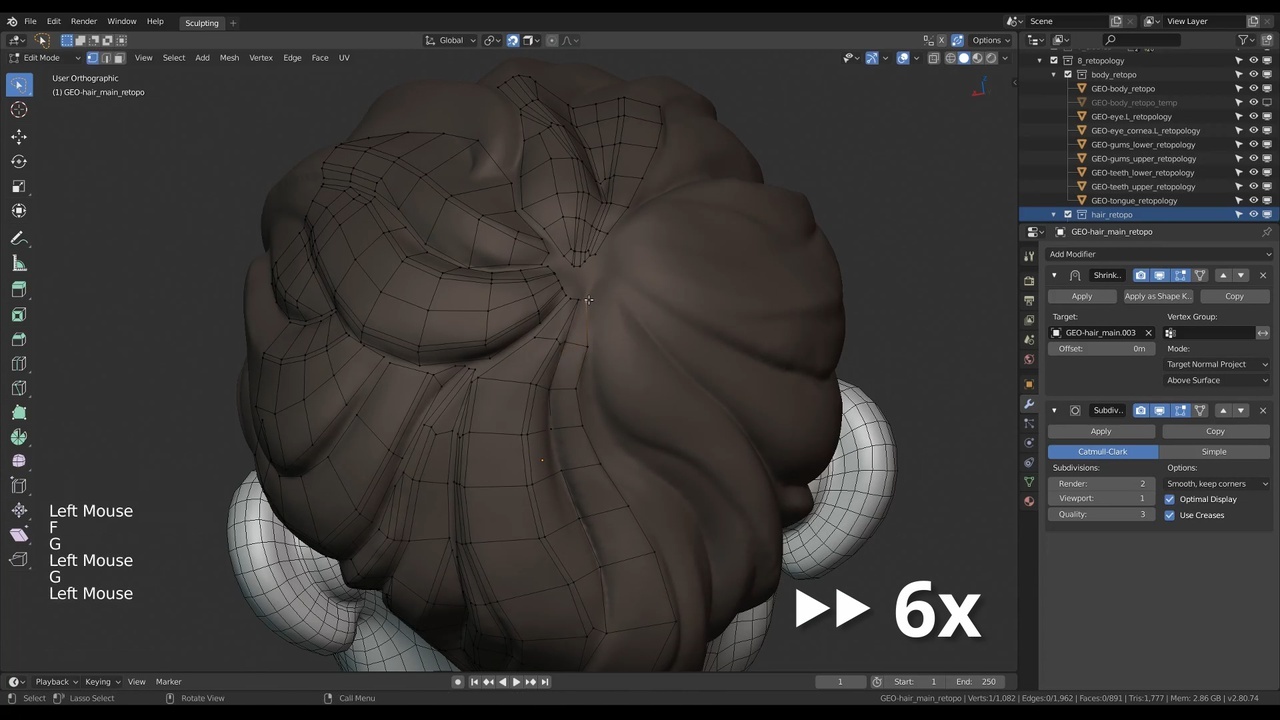The height and width of the screenshot is (720, 1280).
Task: Open the Edit Mode dropdown
Action: click(45, 58)
